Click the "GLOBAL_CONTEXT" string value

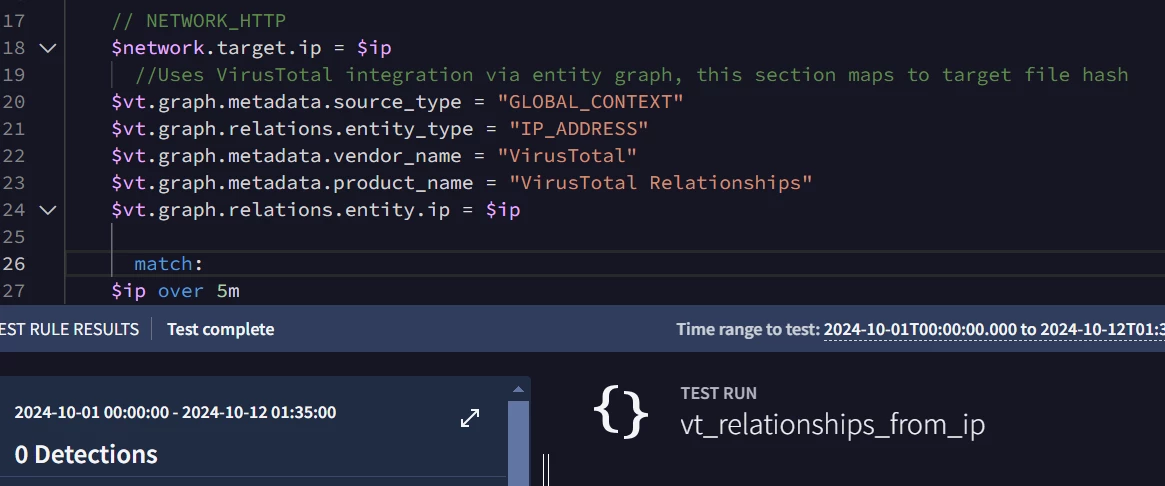591,102
